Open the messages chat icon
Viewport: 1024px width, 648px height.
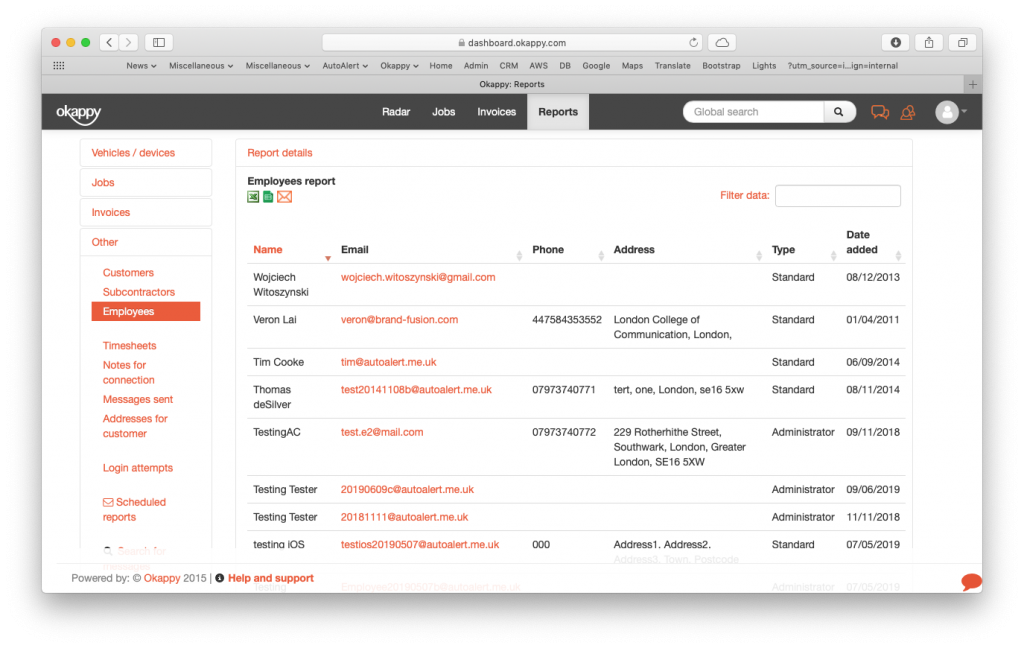click(x=879, y=111)
